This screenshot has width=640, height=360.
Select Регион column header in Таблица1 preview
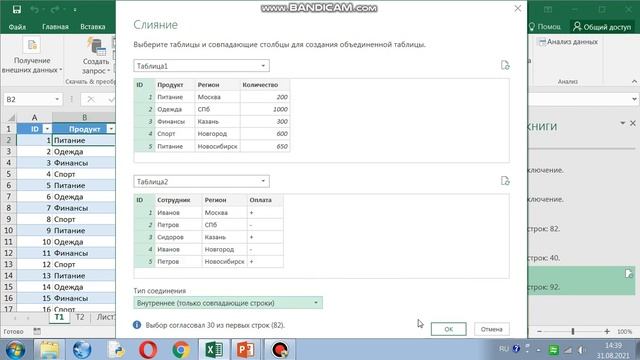[x=218, y=85]
